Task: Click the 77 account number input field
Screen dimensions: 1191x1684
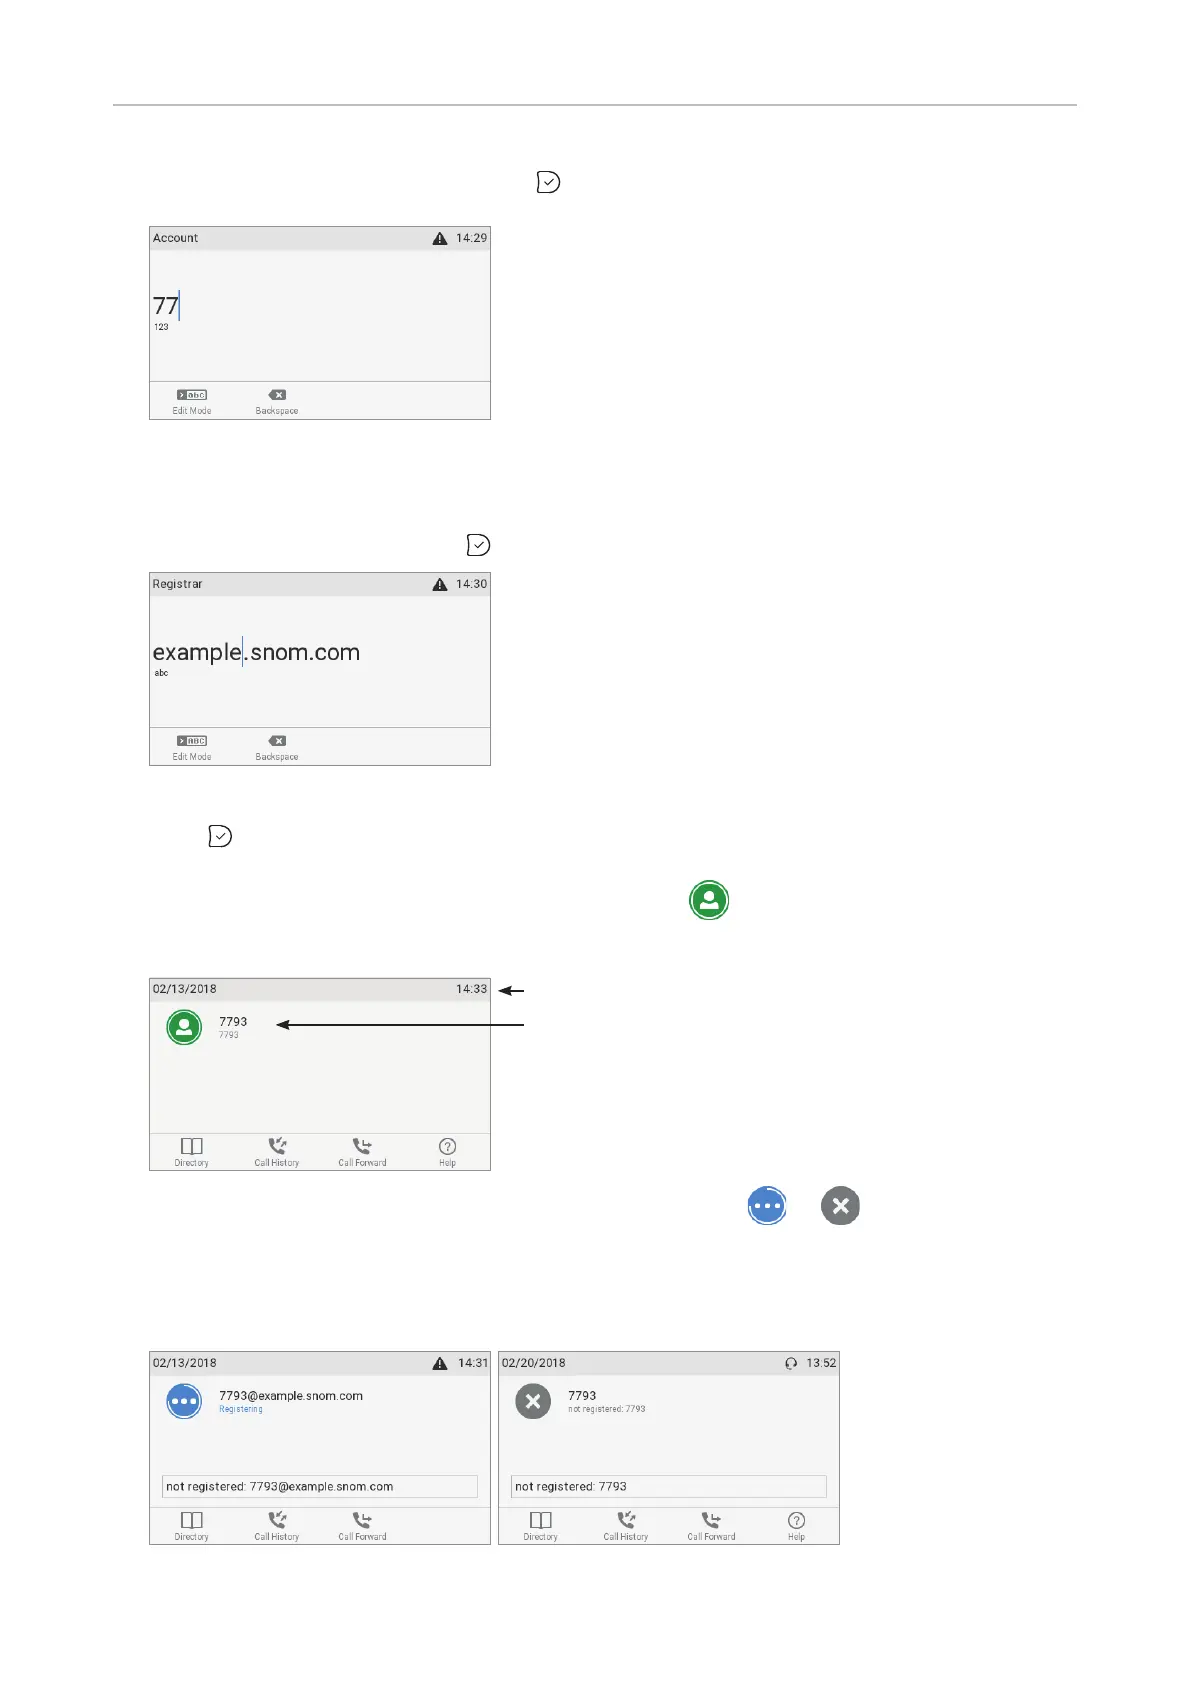Action: [x=320, y=306]
